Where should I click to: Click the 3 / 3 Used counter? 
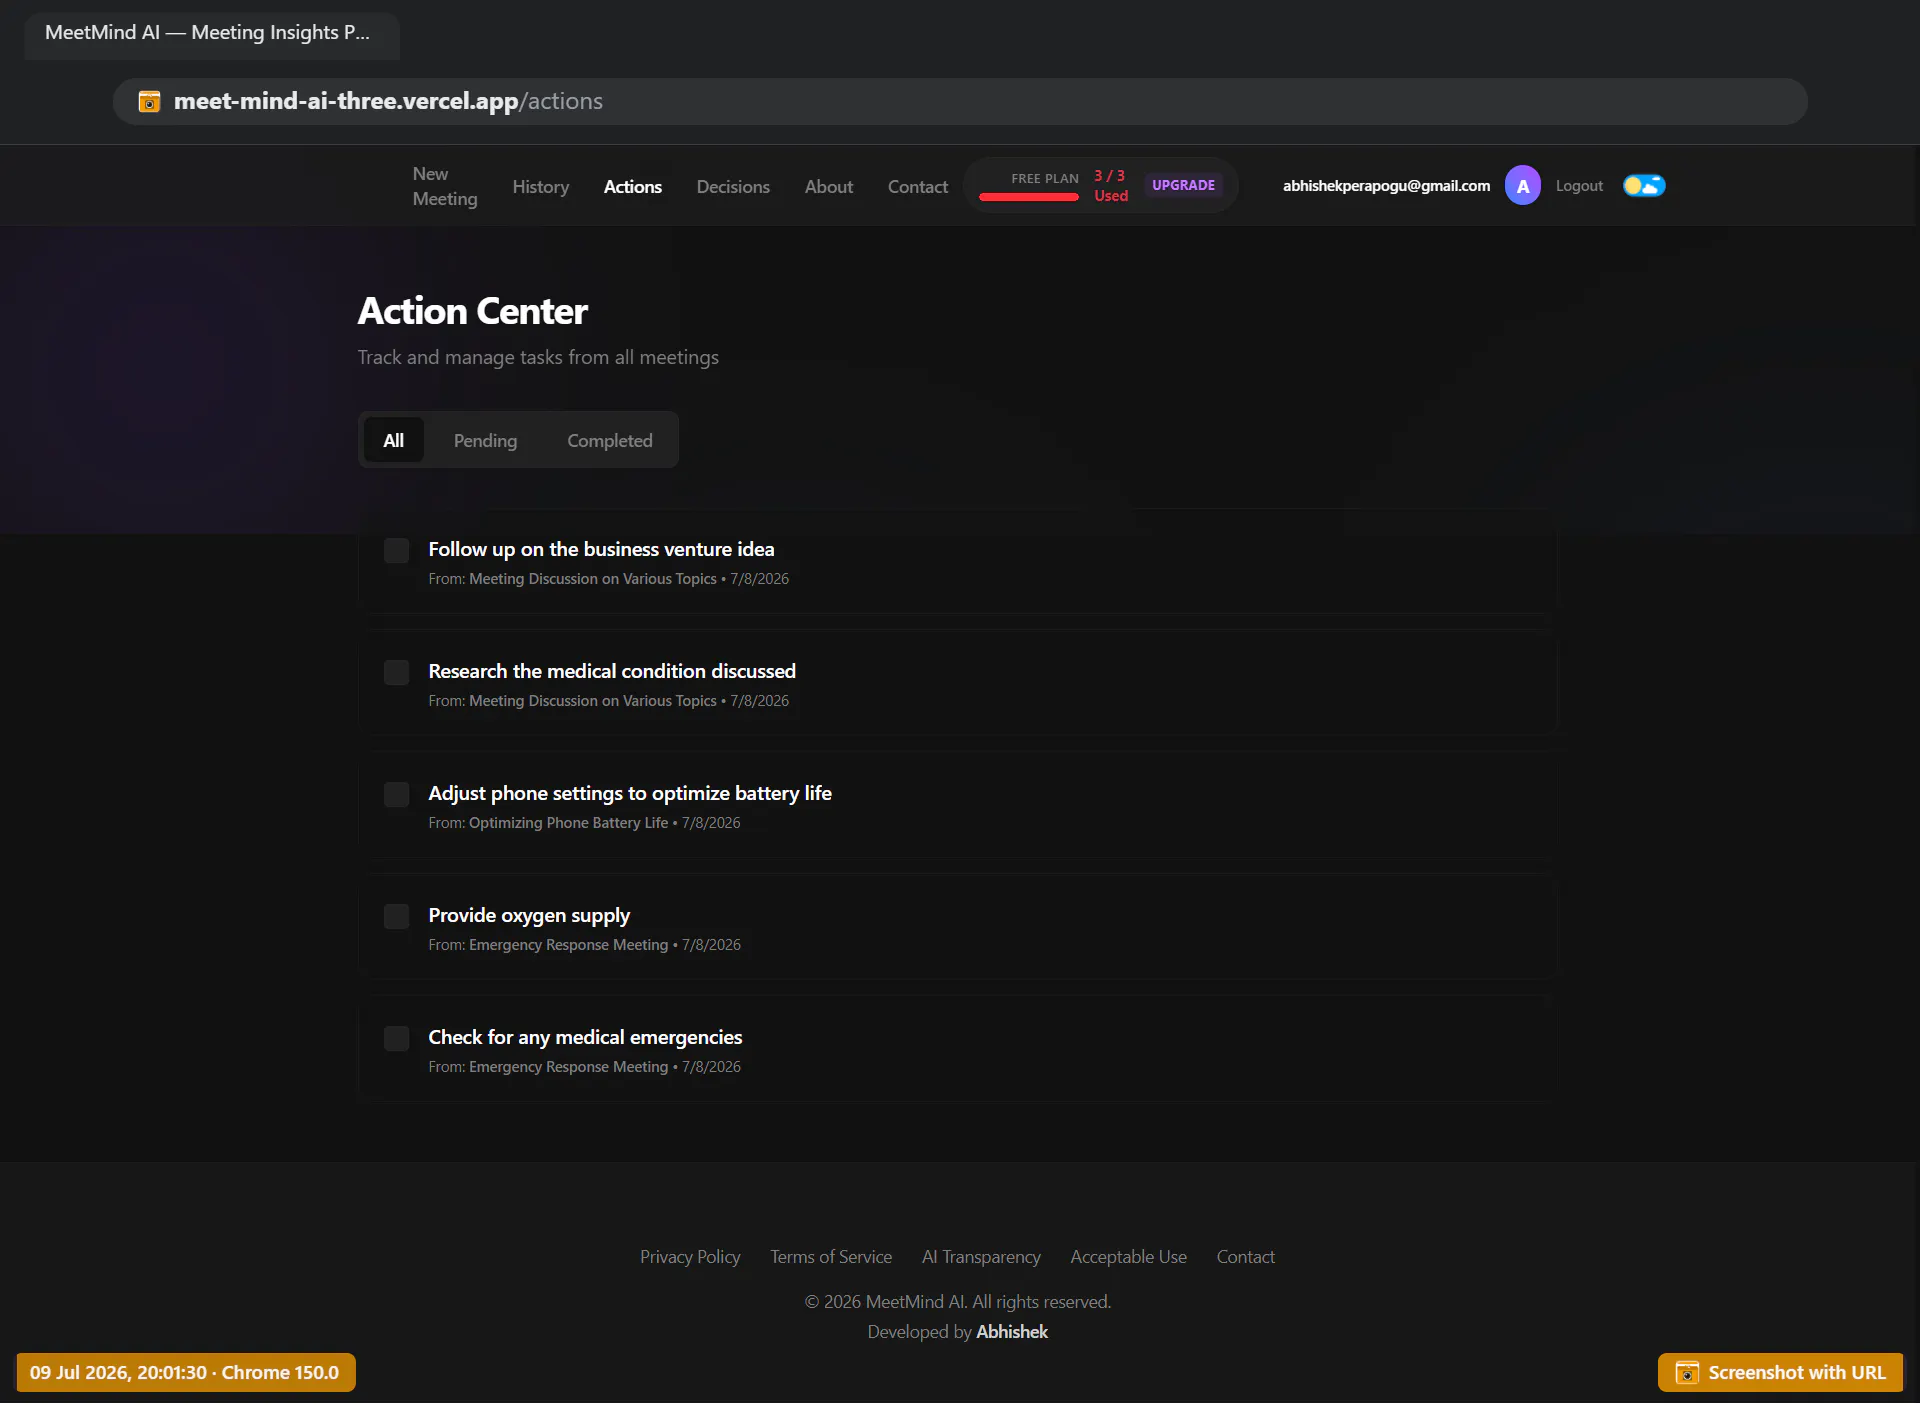point(1110,186)
